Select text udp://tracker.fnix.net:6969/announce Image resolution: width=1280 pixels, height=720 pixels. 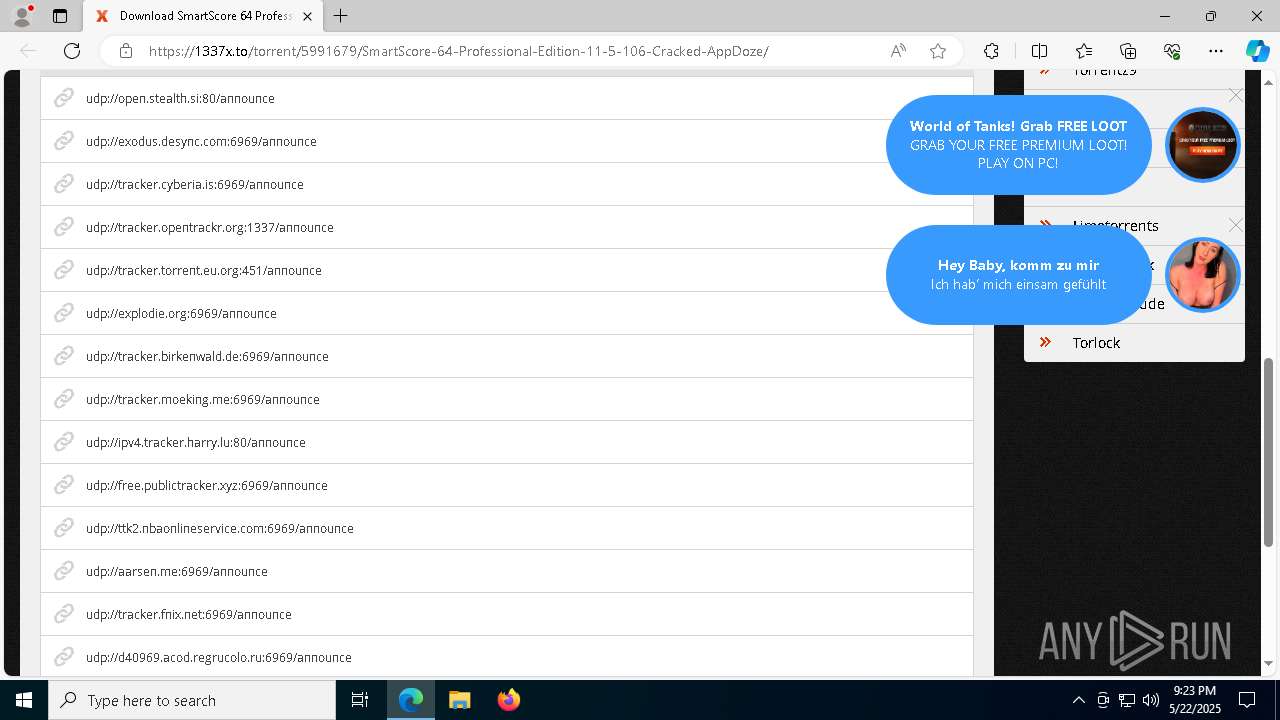click(189, 614)
